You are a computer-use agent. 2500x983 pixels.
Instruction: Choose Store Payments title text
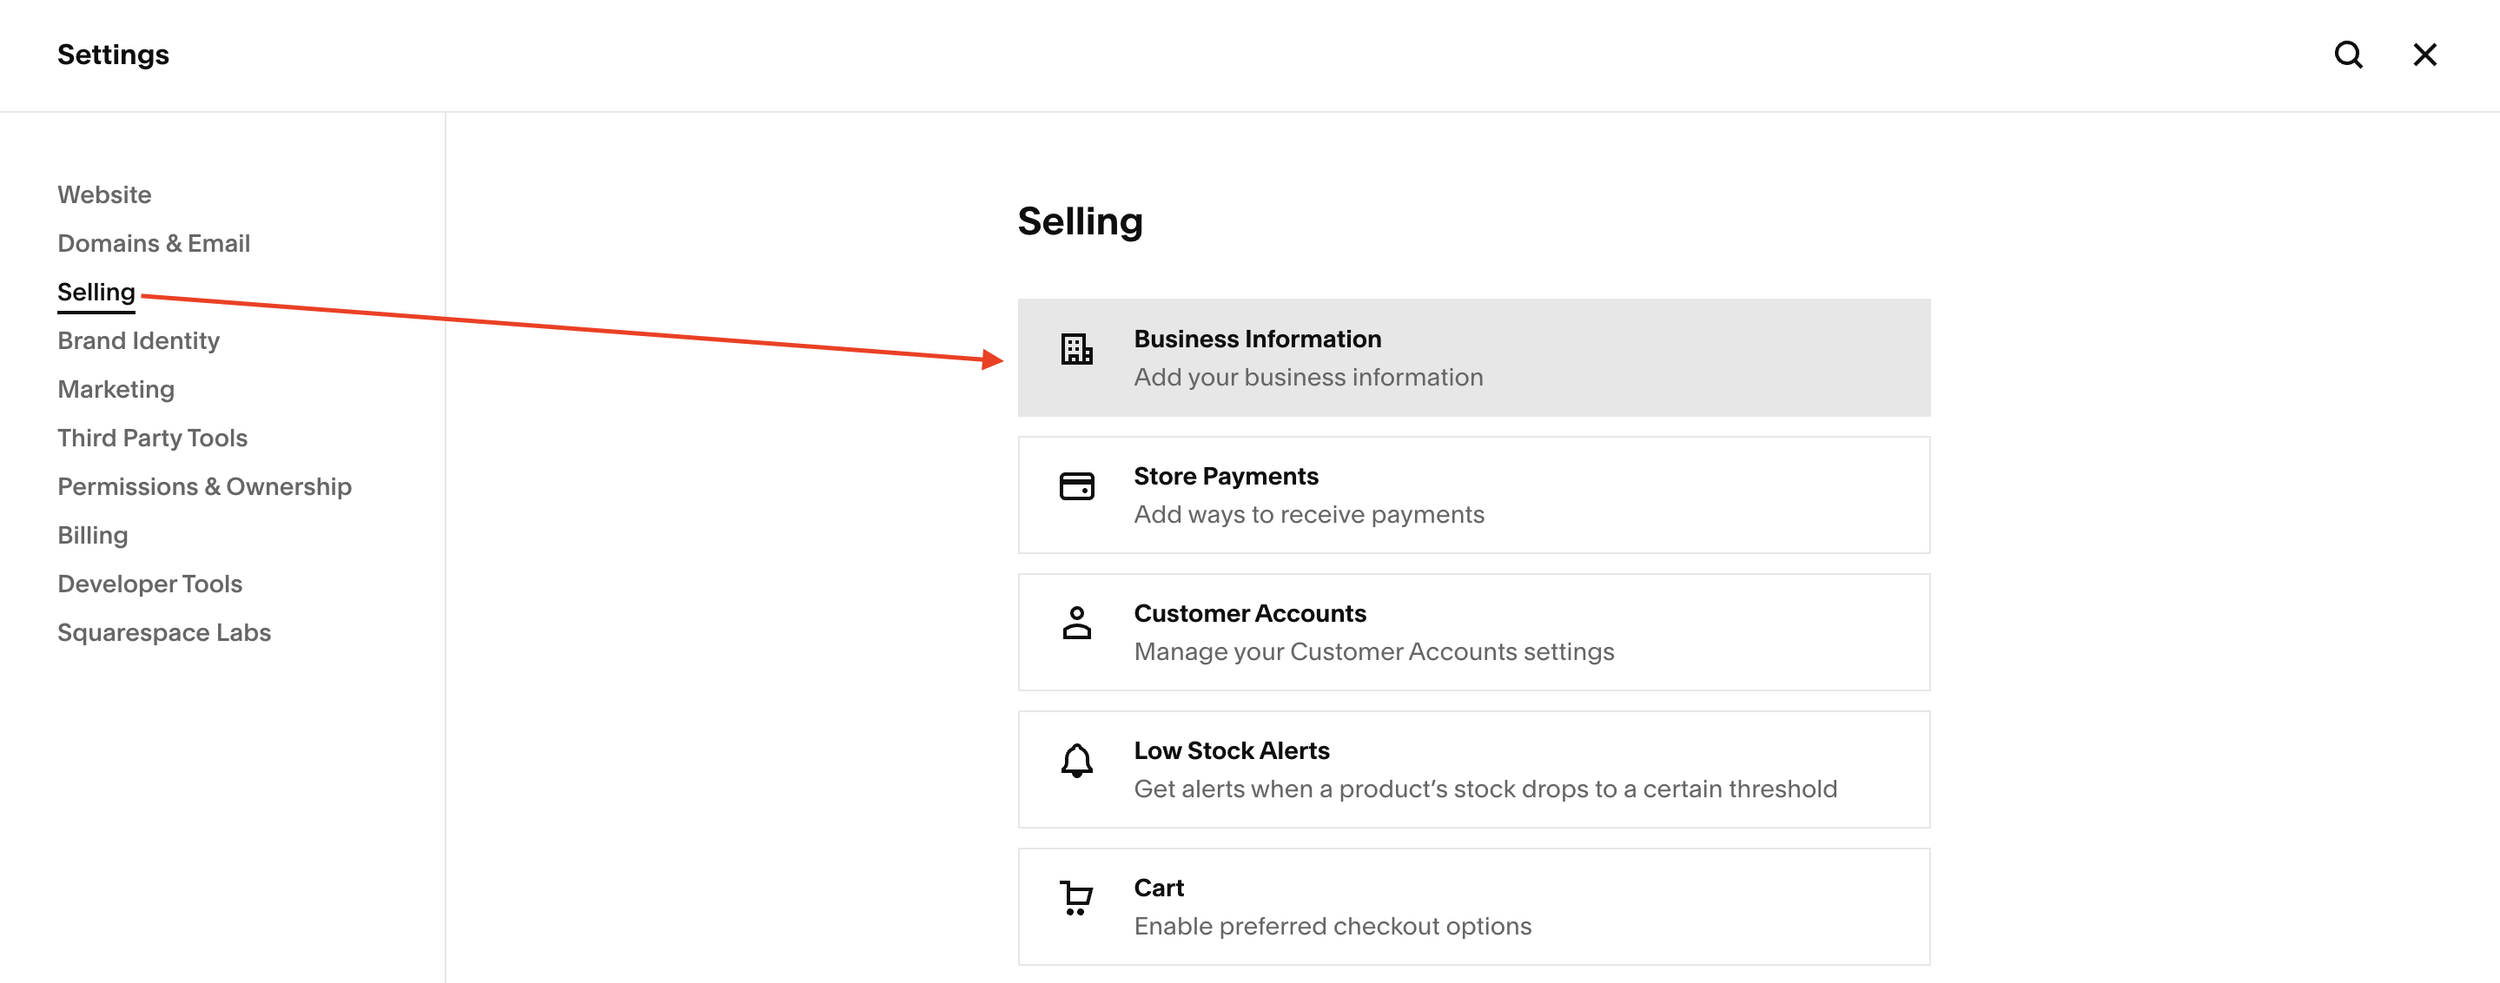point(1225,477)
